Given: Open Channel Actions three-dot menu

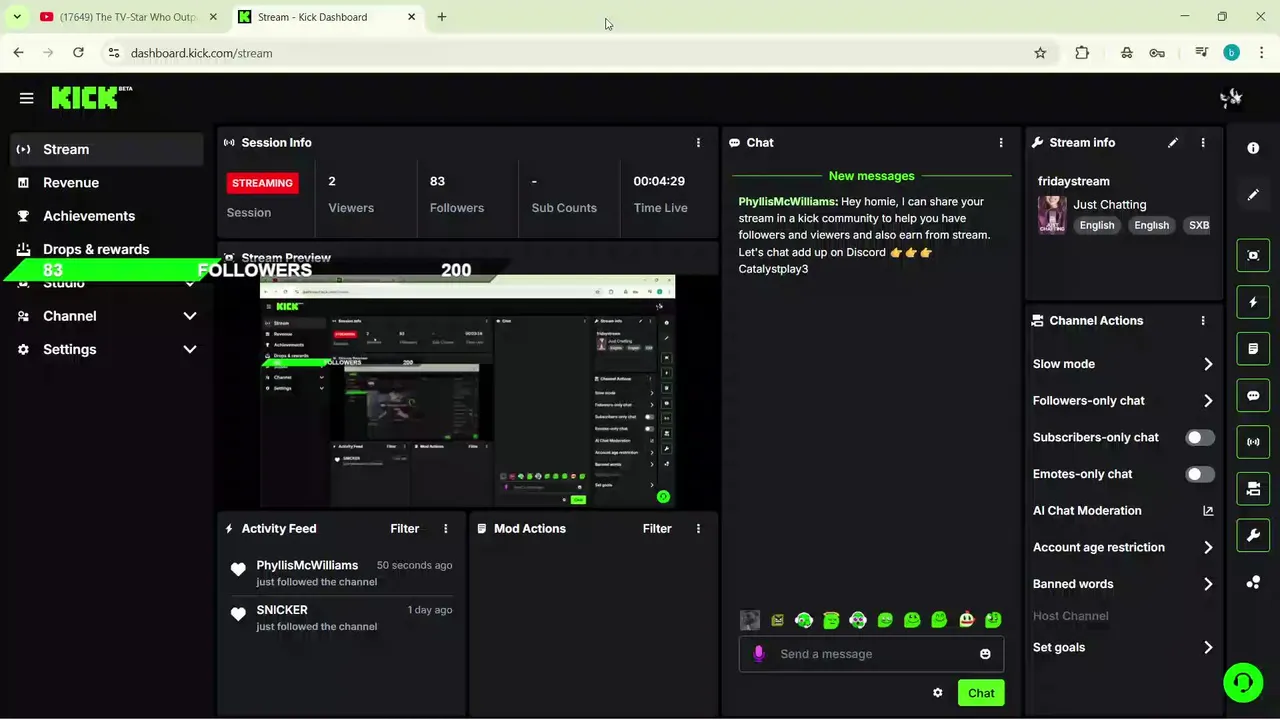Looking at the screenshot, I should 1203,321.
